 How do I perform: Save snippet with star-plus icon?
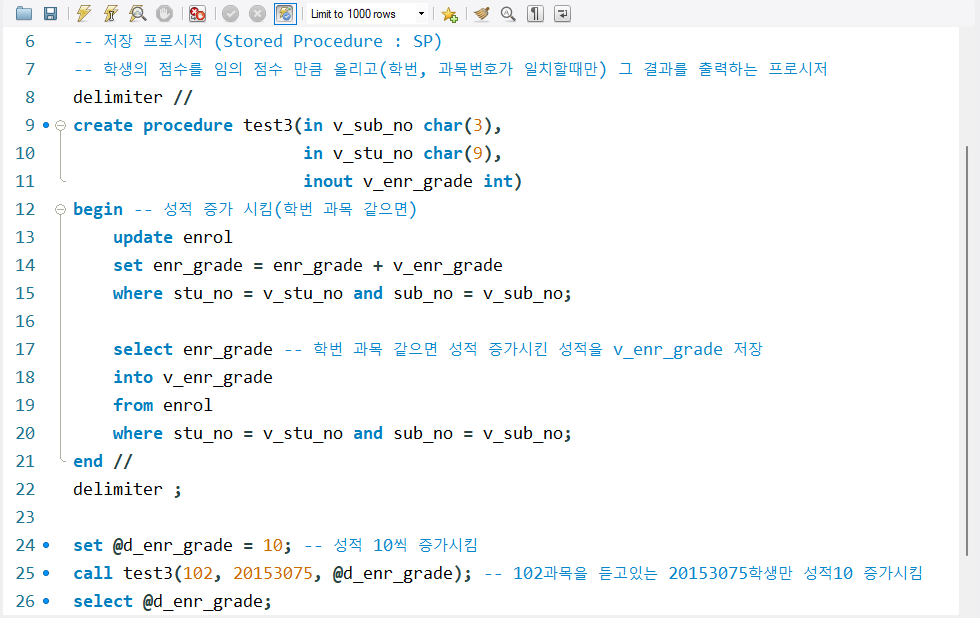click(x=449, y=14)
